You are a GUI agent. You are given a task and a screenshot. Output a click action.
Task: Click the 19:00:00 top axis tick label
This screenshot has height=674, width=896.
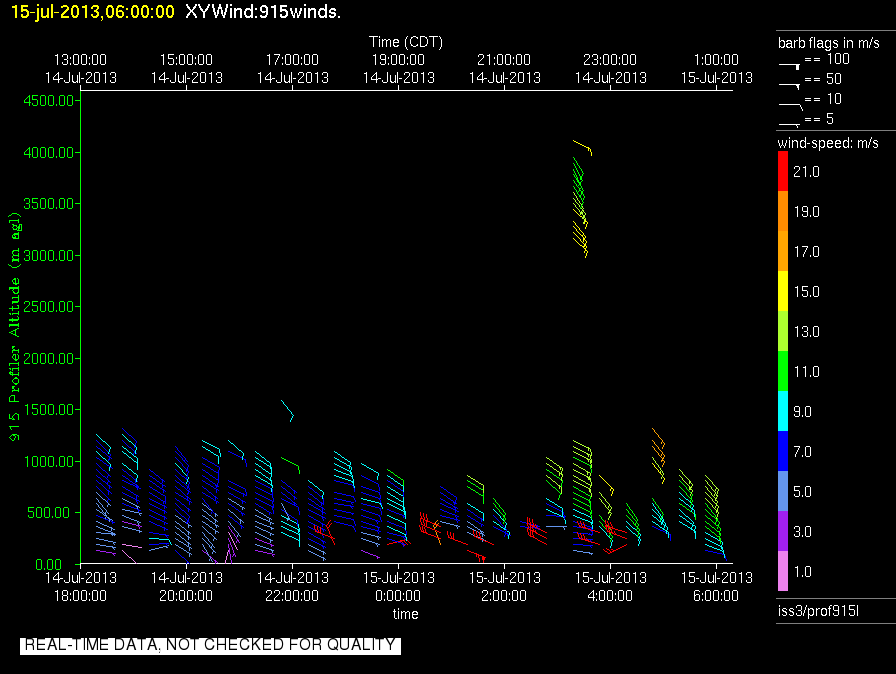(398, 60)
